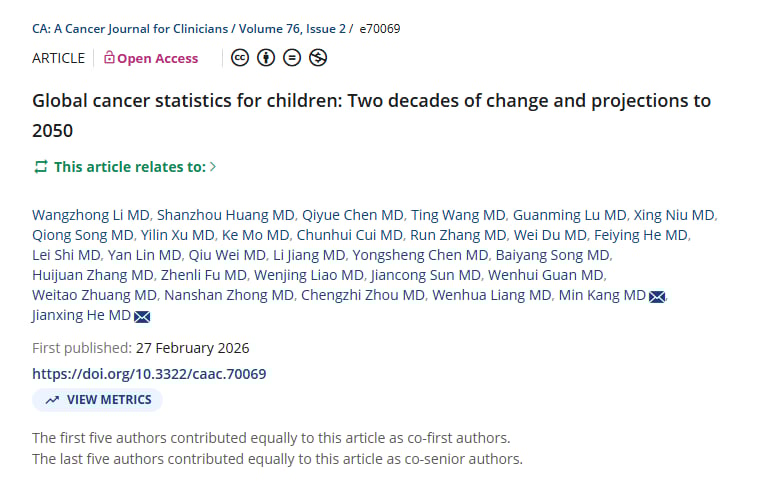Click the Open Access label
Viewport: 780px width, 485px height.
[x=157, y=58]
